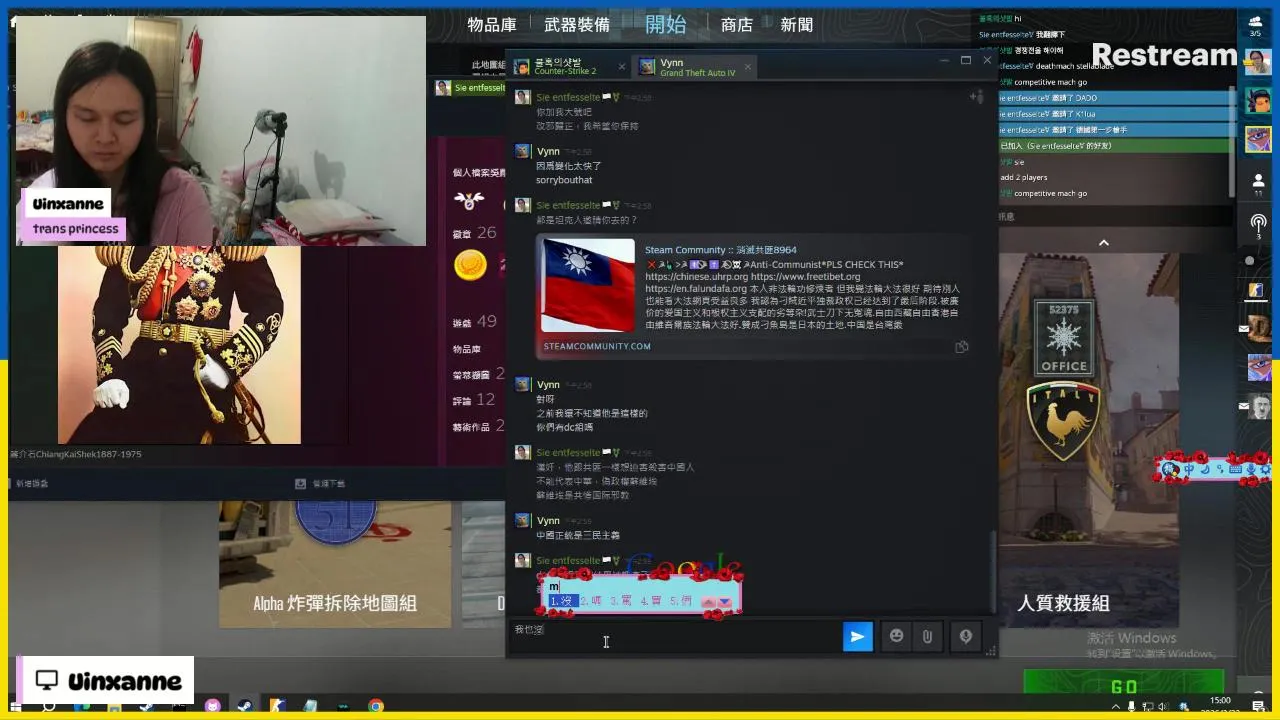Open Google Chrome from the taskbar

(x=376, y=706)
